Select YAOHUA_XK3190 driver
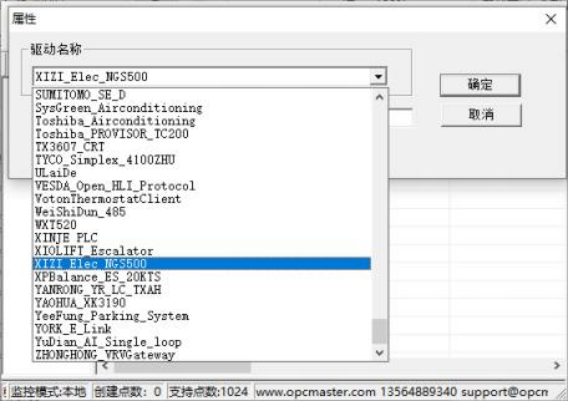This screenshot has height=401, width=568. (201, 303)
